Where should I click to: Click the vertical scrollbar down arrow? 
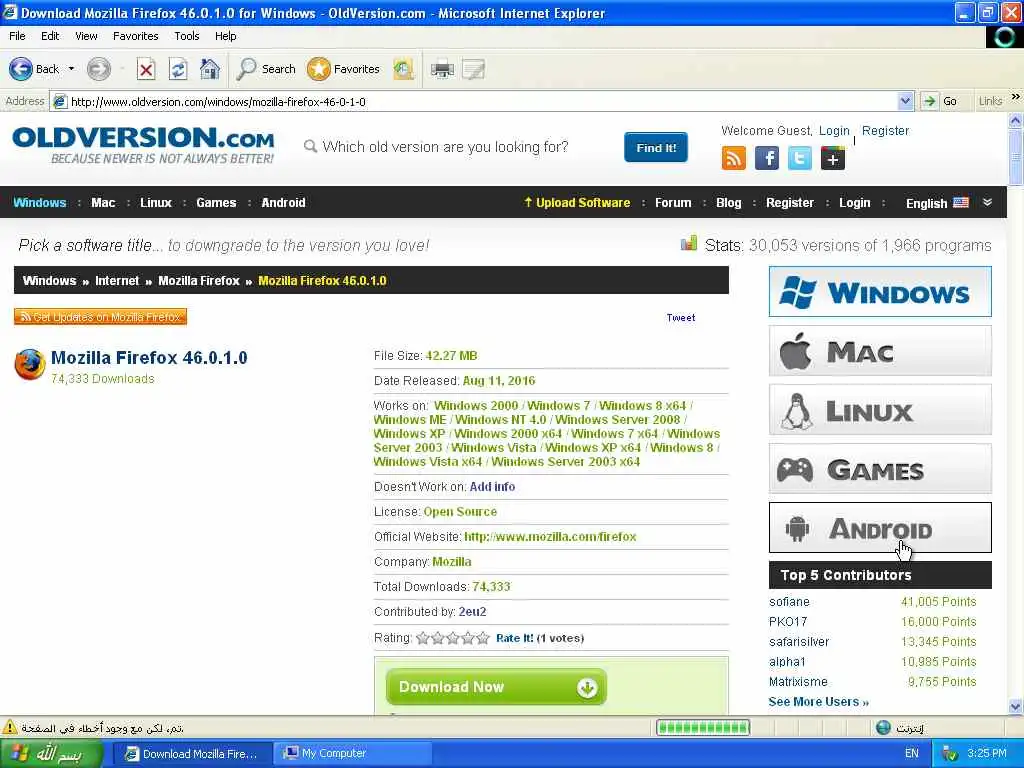pos(1015,706)
